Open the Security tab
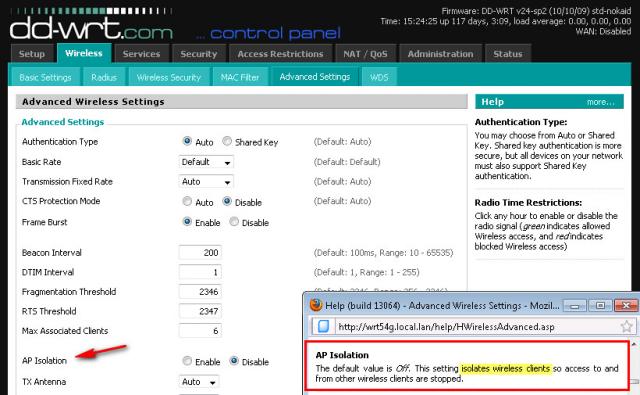 (x=199, y=54)
